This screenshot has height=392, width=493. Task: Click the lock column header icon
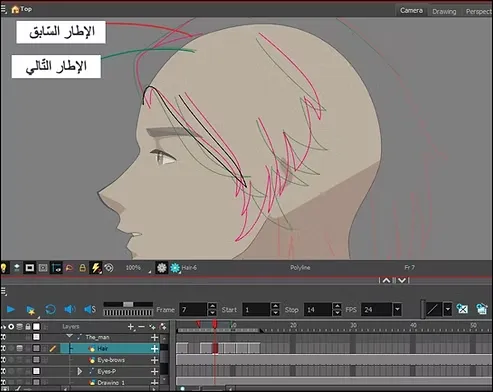tap(28, 327)
